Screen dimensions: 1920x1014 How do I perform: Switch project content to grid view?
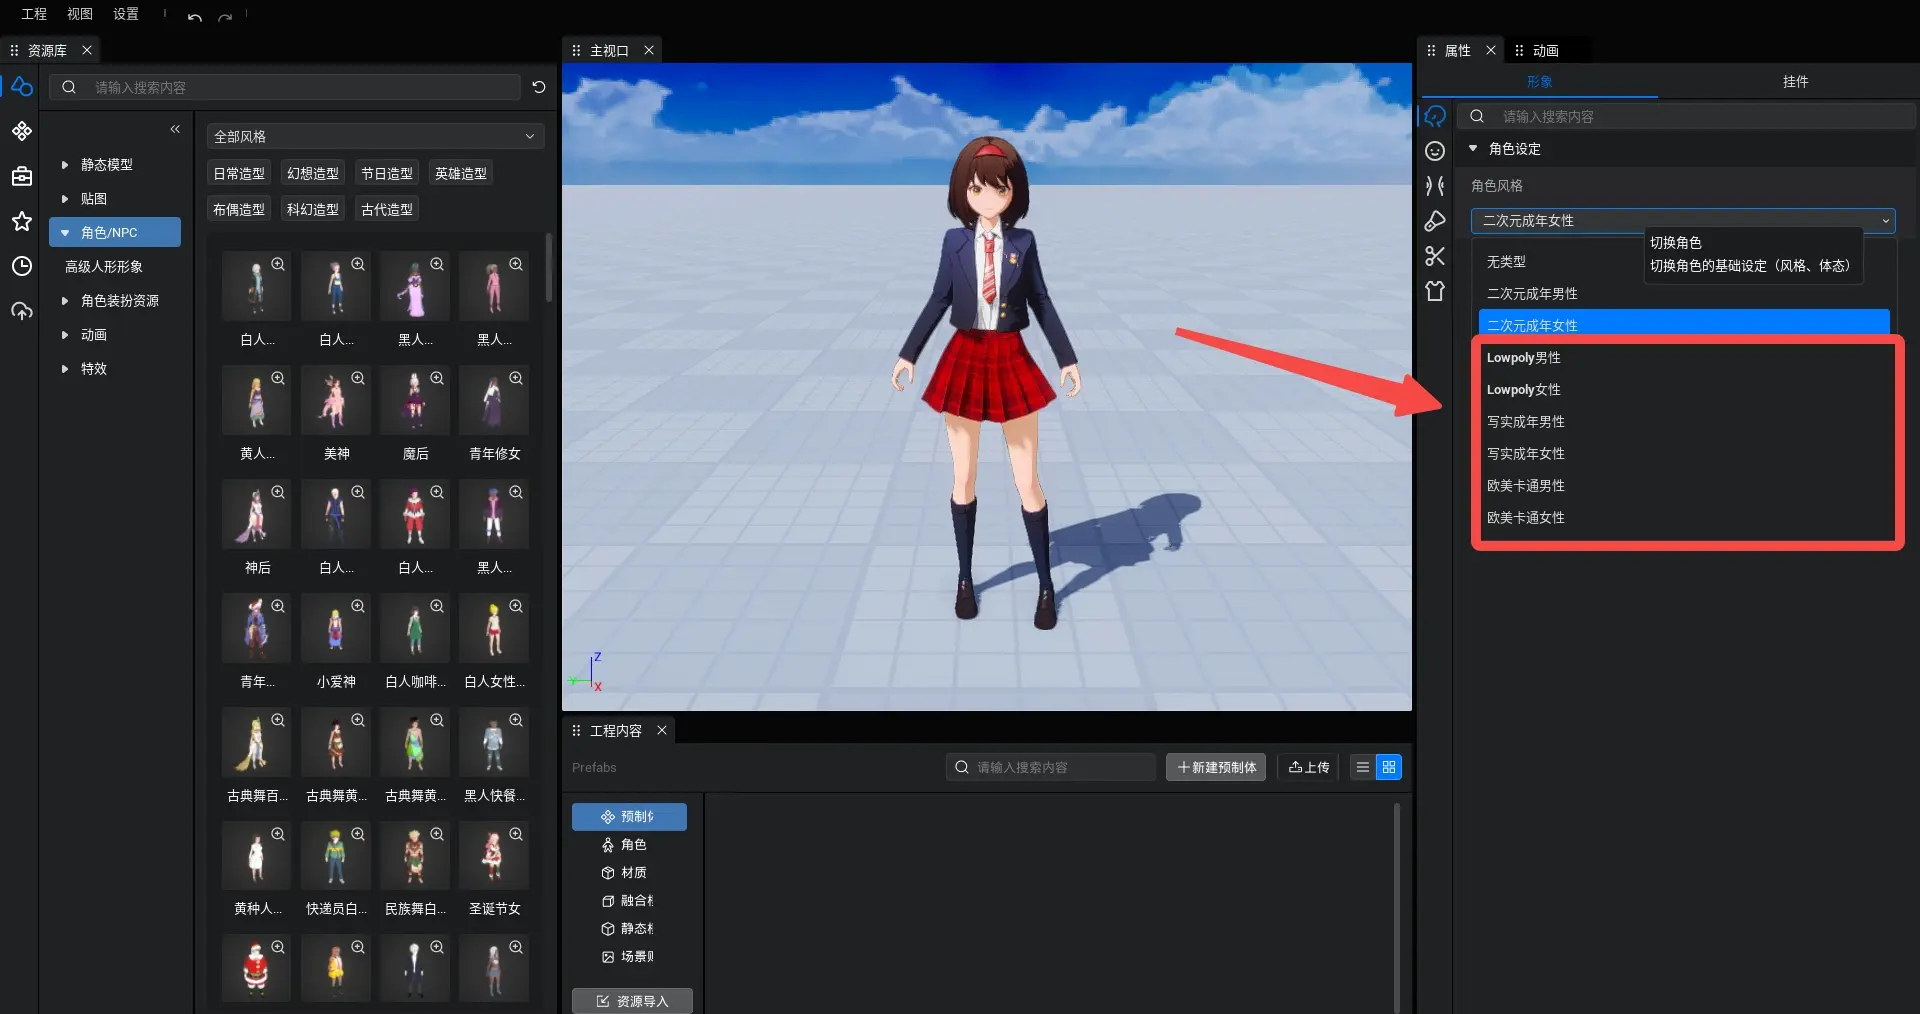(x=1389, y=767)
